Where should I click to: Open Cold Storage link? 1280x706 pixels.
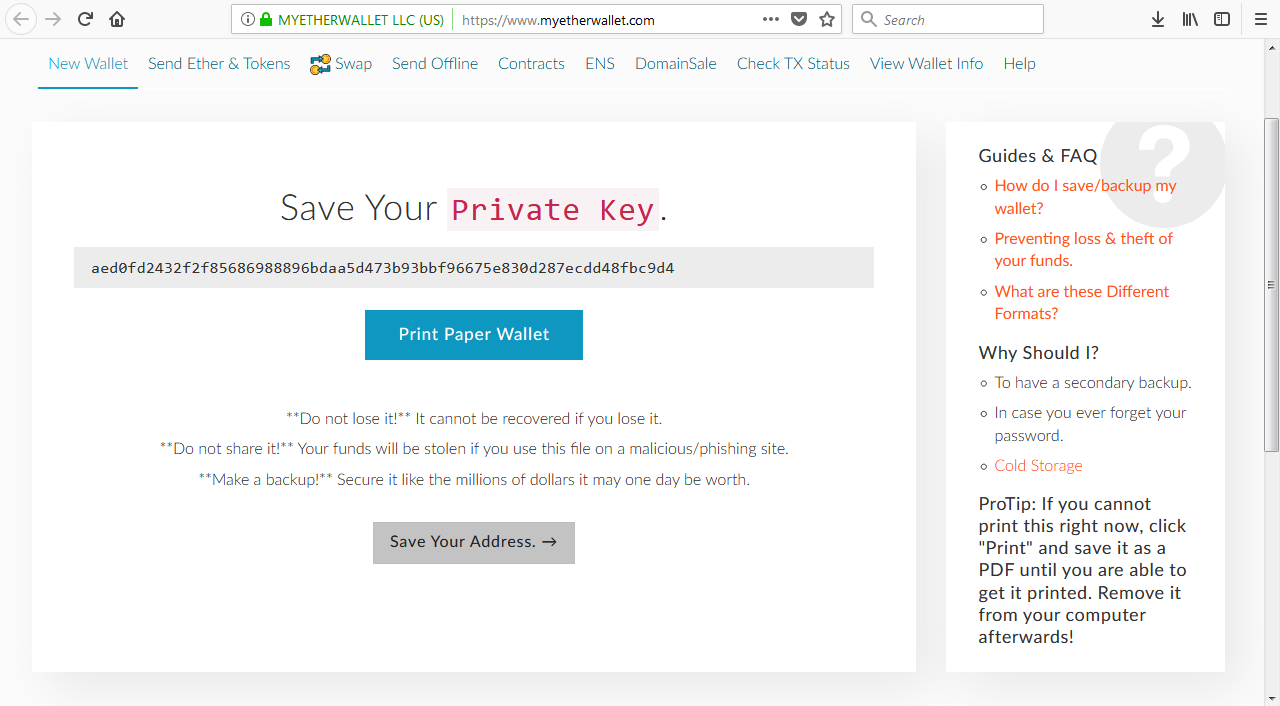point(1038,466)
